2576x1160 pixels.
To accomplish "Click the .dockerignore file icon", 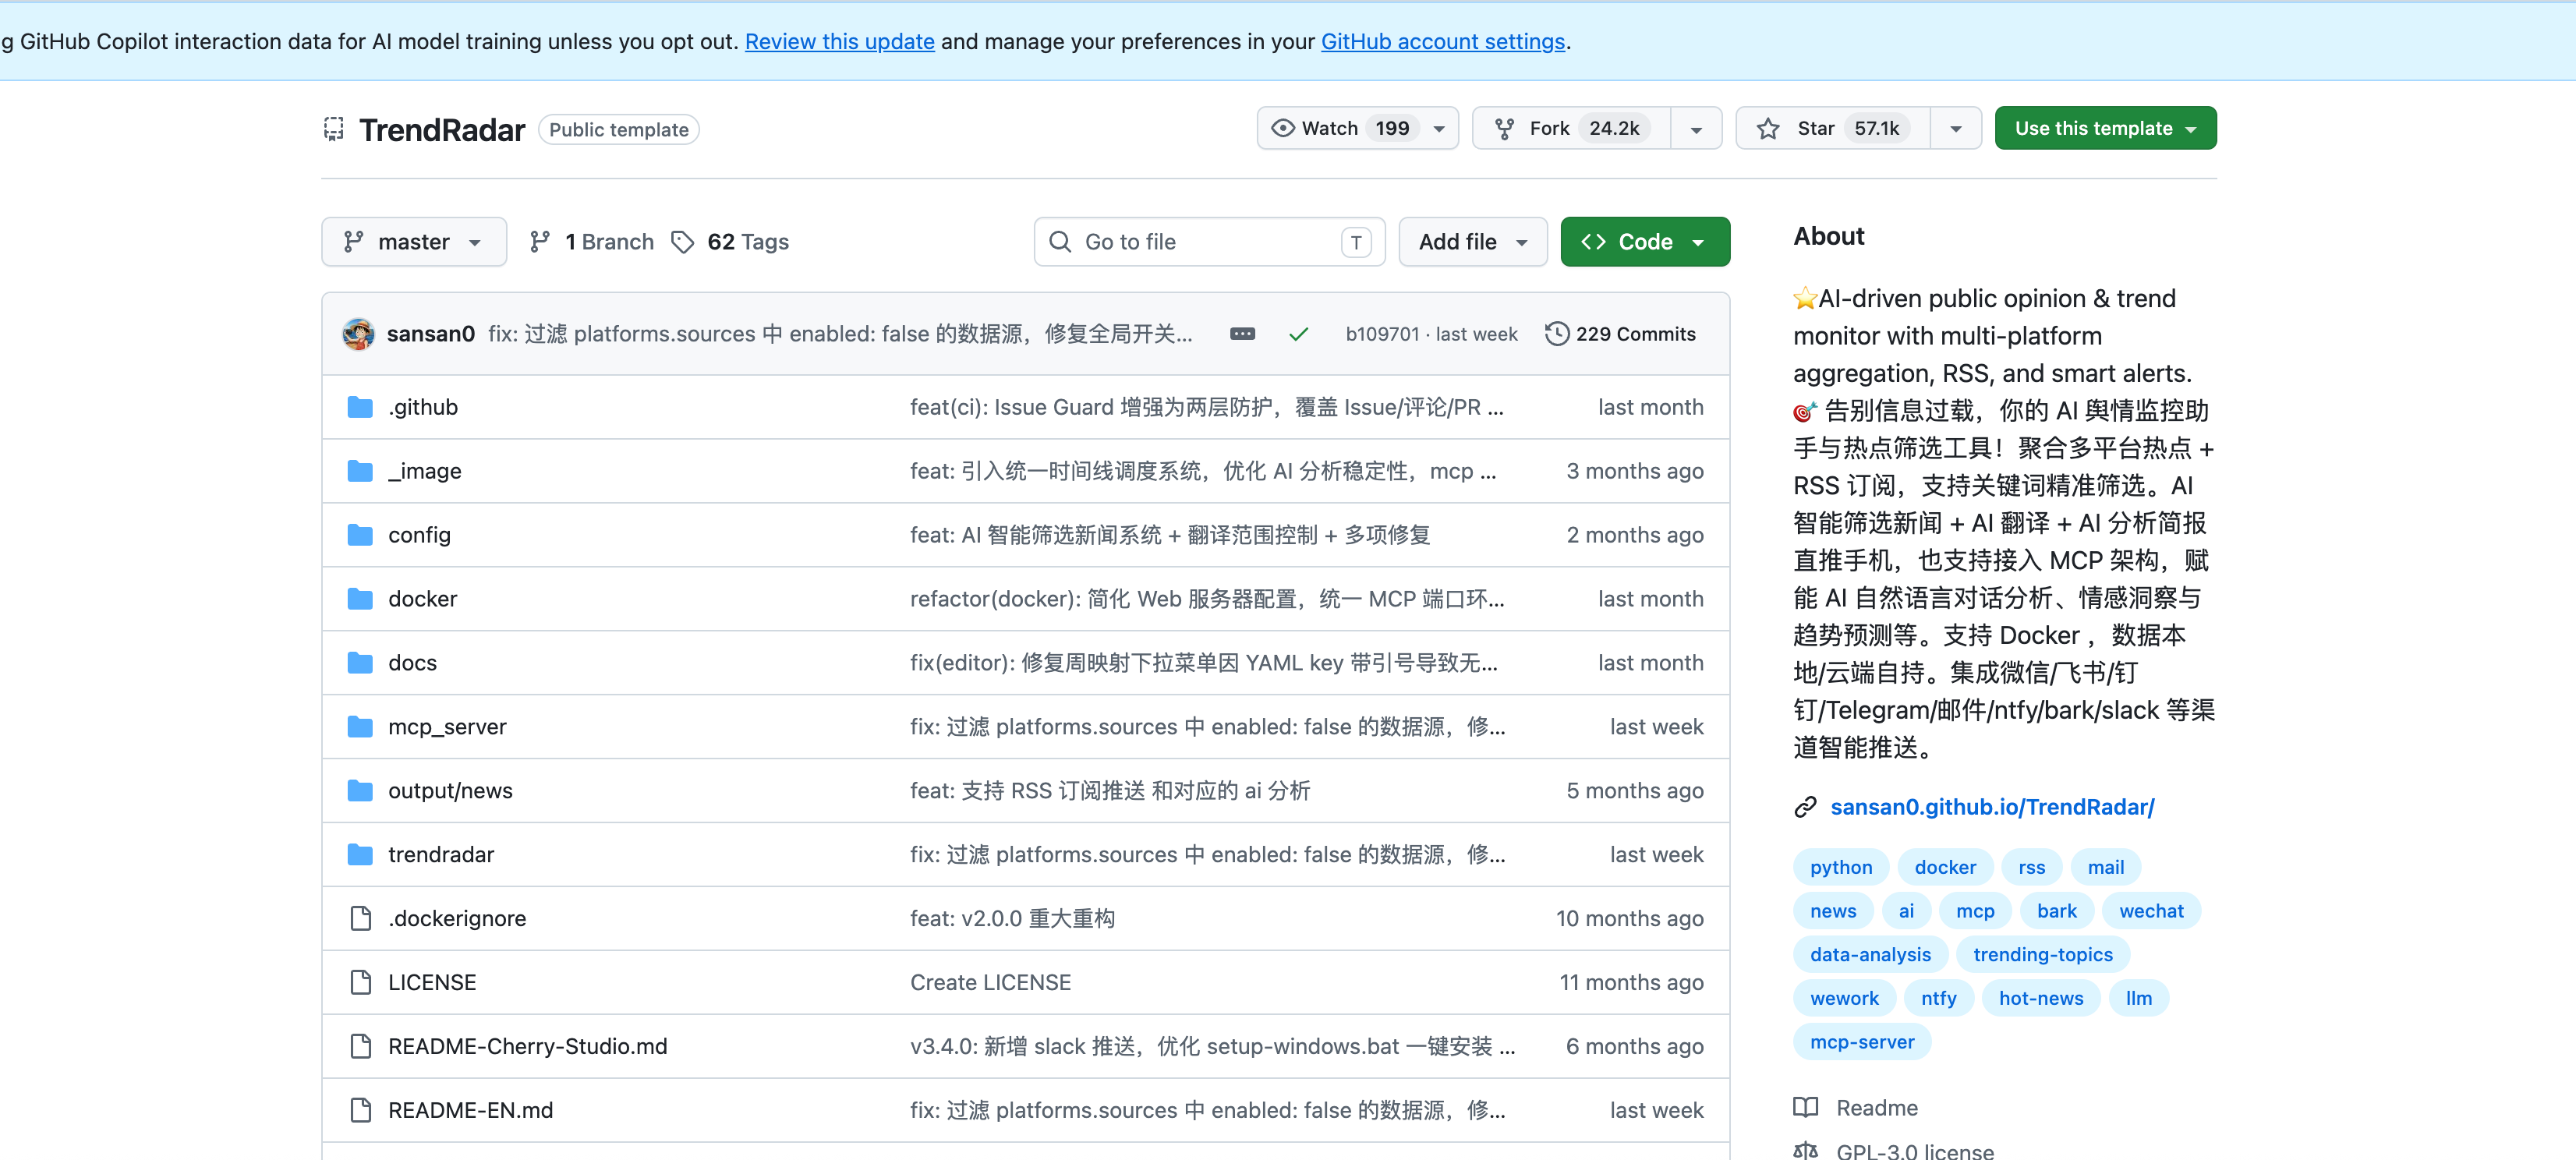I will coord(360,918).
